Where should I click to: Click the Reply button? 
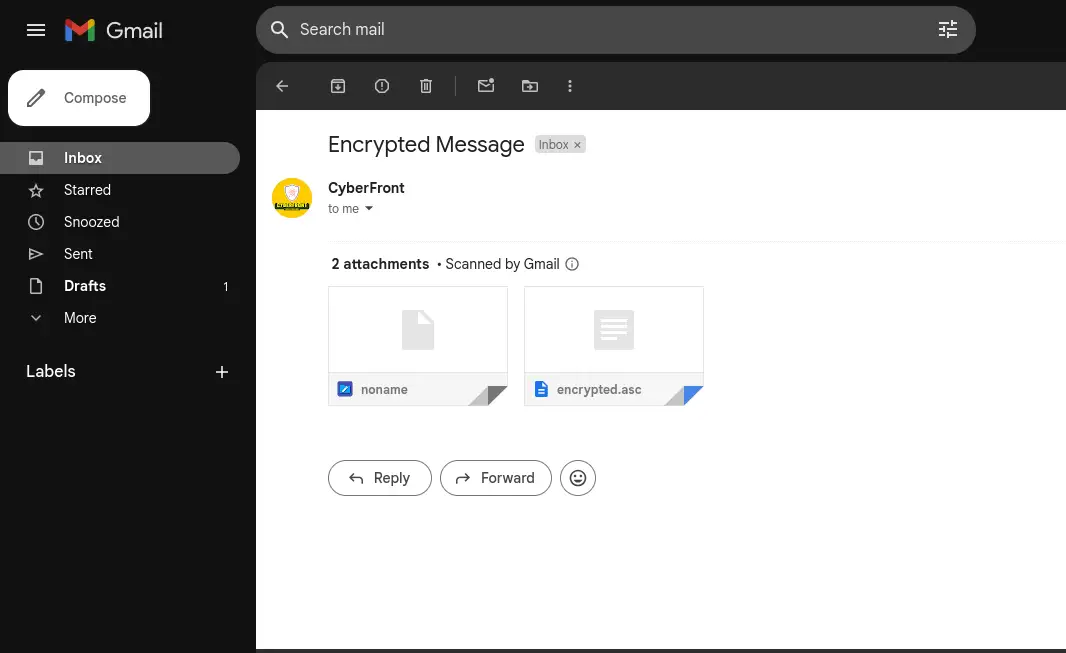pos(380,478)
